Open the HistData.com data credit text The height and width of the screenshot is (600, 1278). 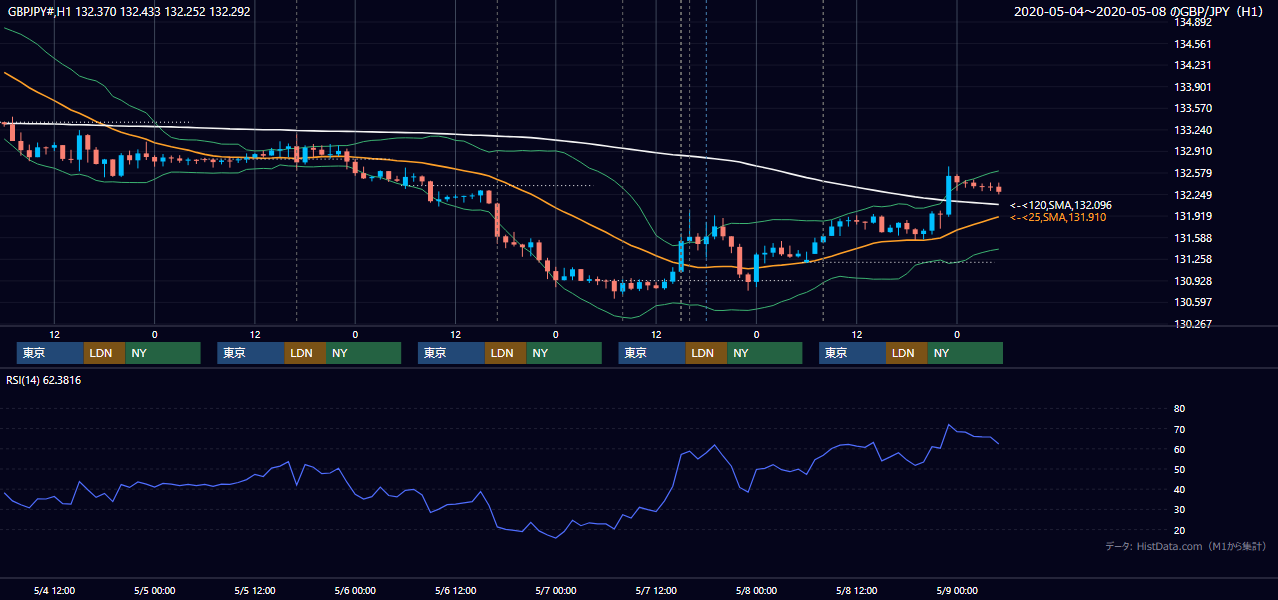(x=1185, y=546)
